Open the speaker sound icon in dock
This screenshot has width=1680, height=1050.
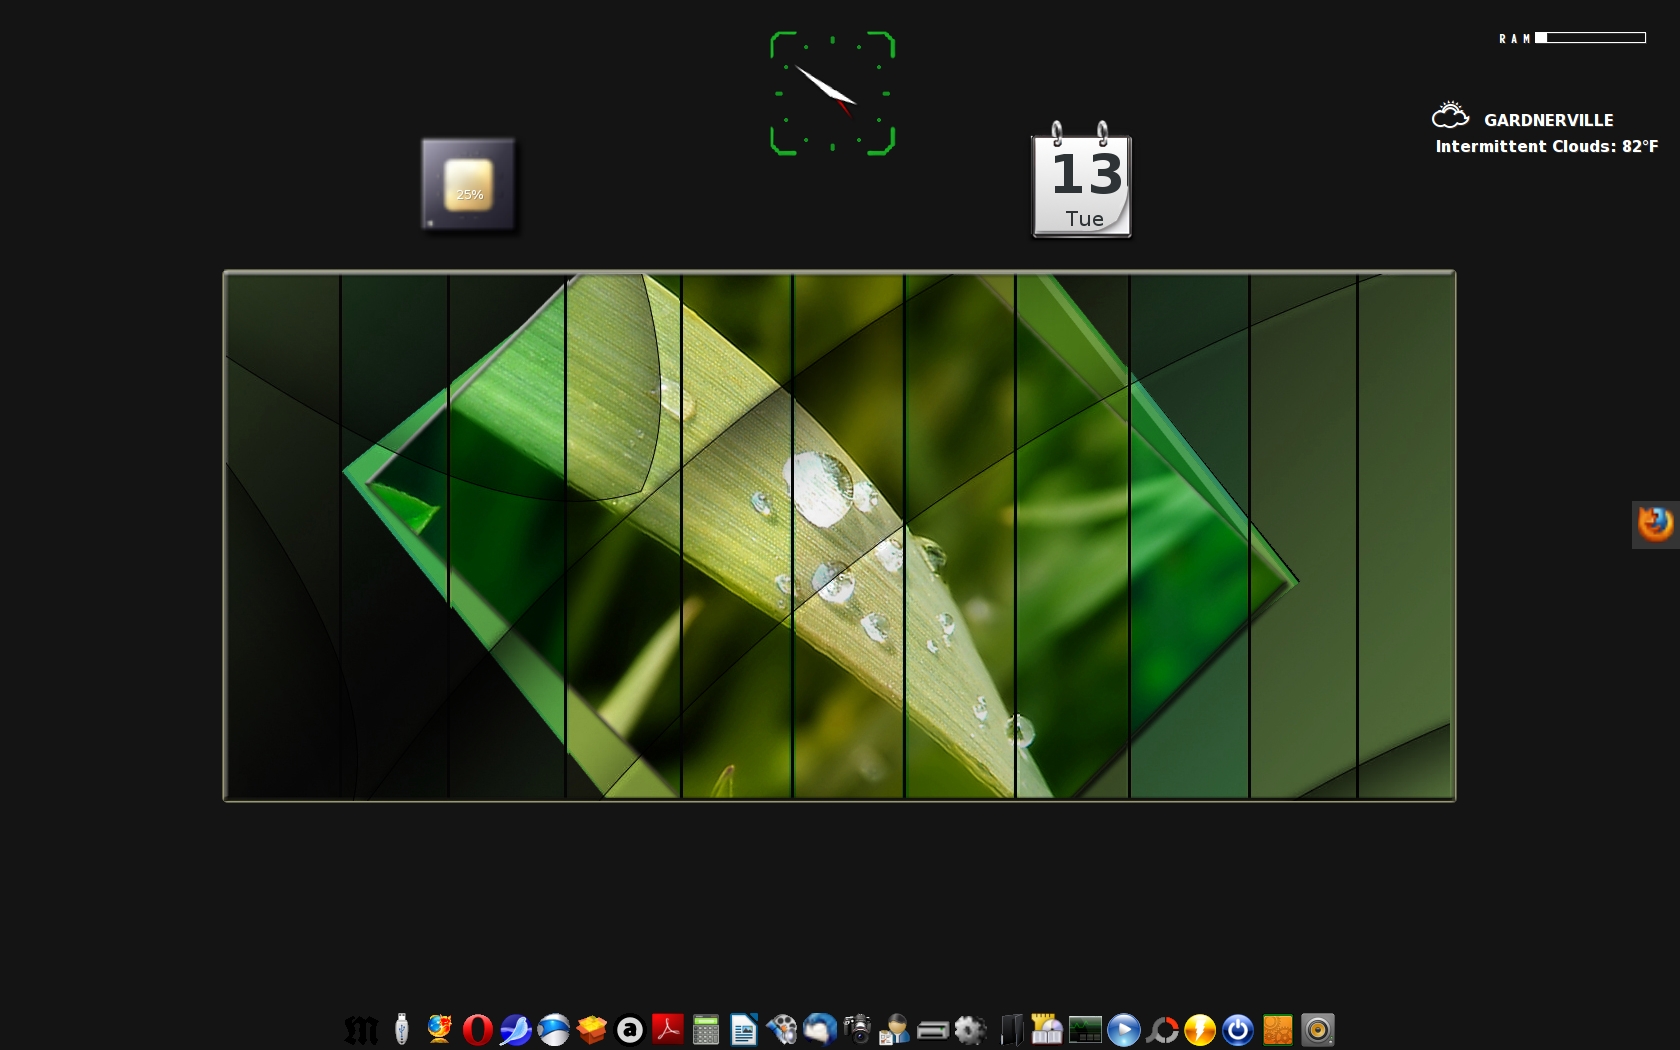click(1317, 1030)
